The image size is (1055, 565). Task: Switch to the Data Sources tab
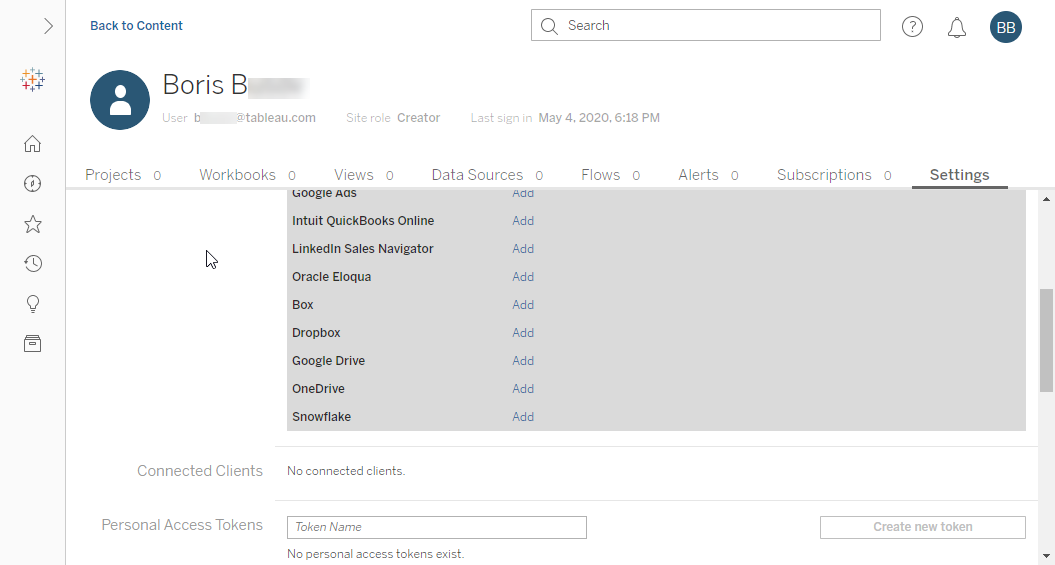[487, 175]
